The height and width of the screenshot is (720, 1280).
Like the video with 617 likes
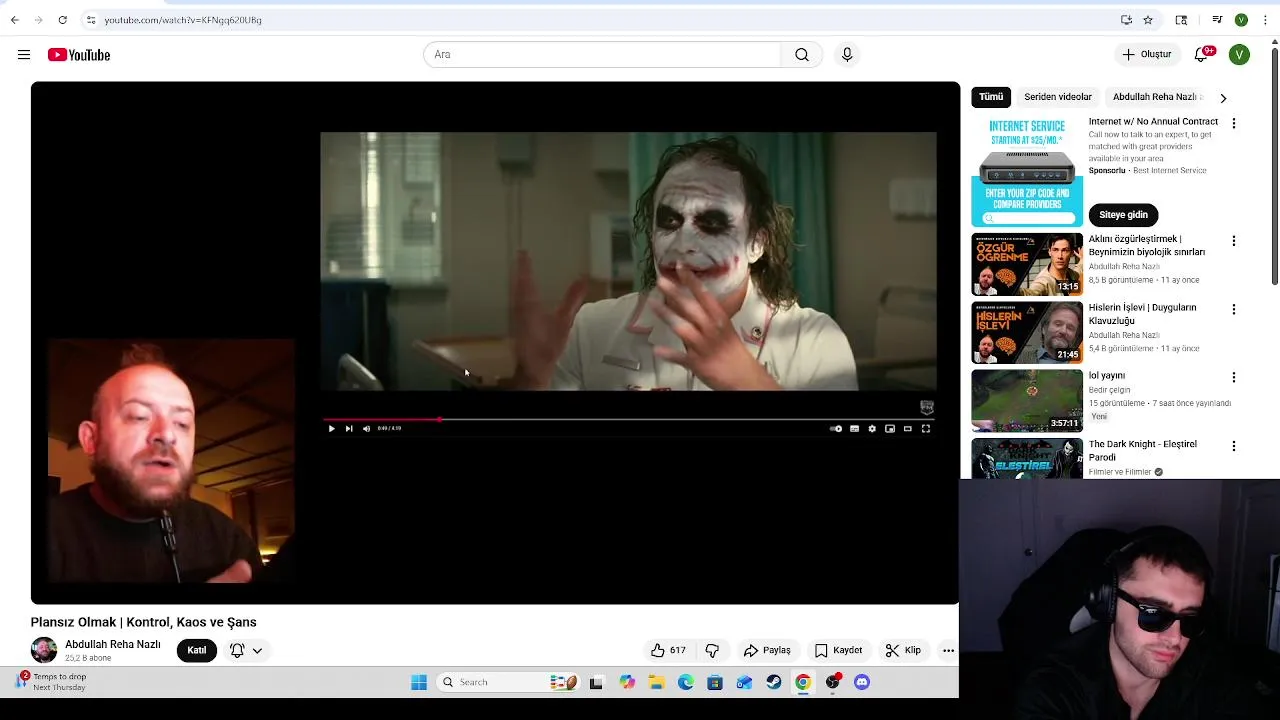pos(668,650)
